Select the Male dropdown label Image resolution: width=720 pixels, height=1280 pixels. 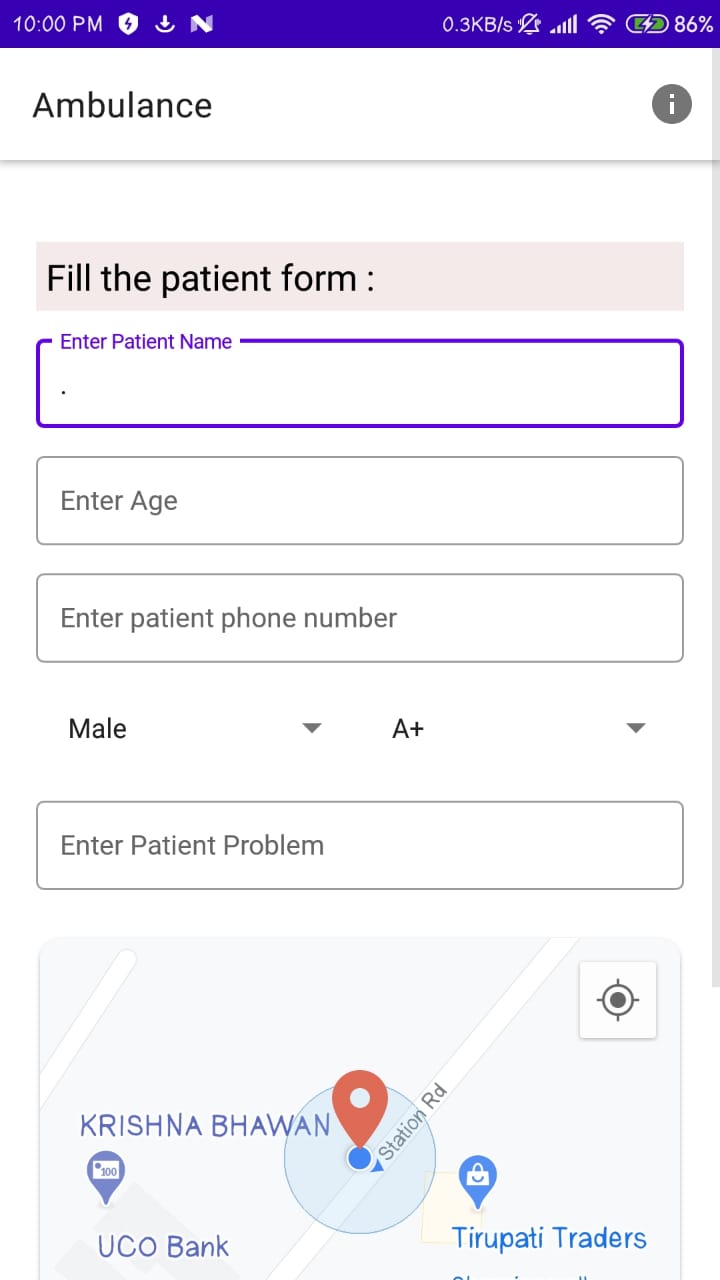98,728
